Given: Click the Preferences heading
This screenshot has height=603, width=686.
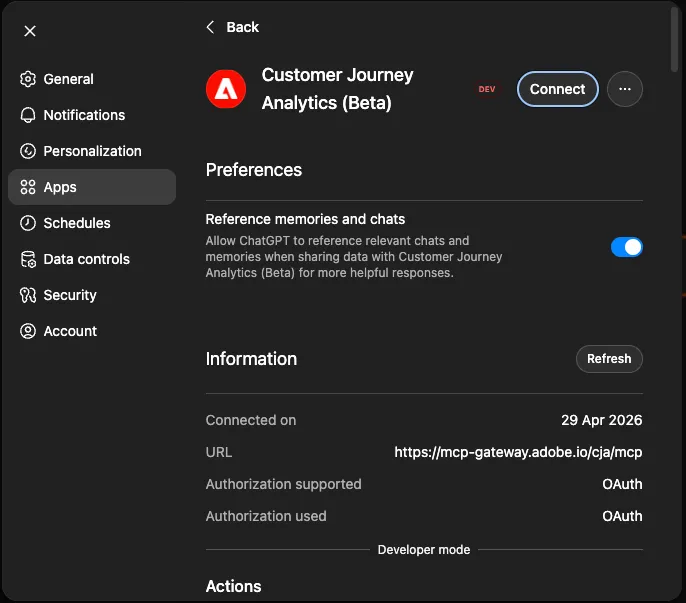Looking at the screenshot, I should coord(253,170).
